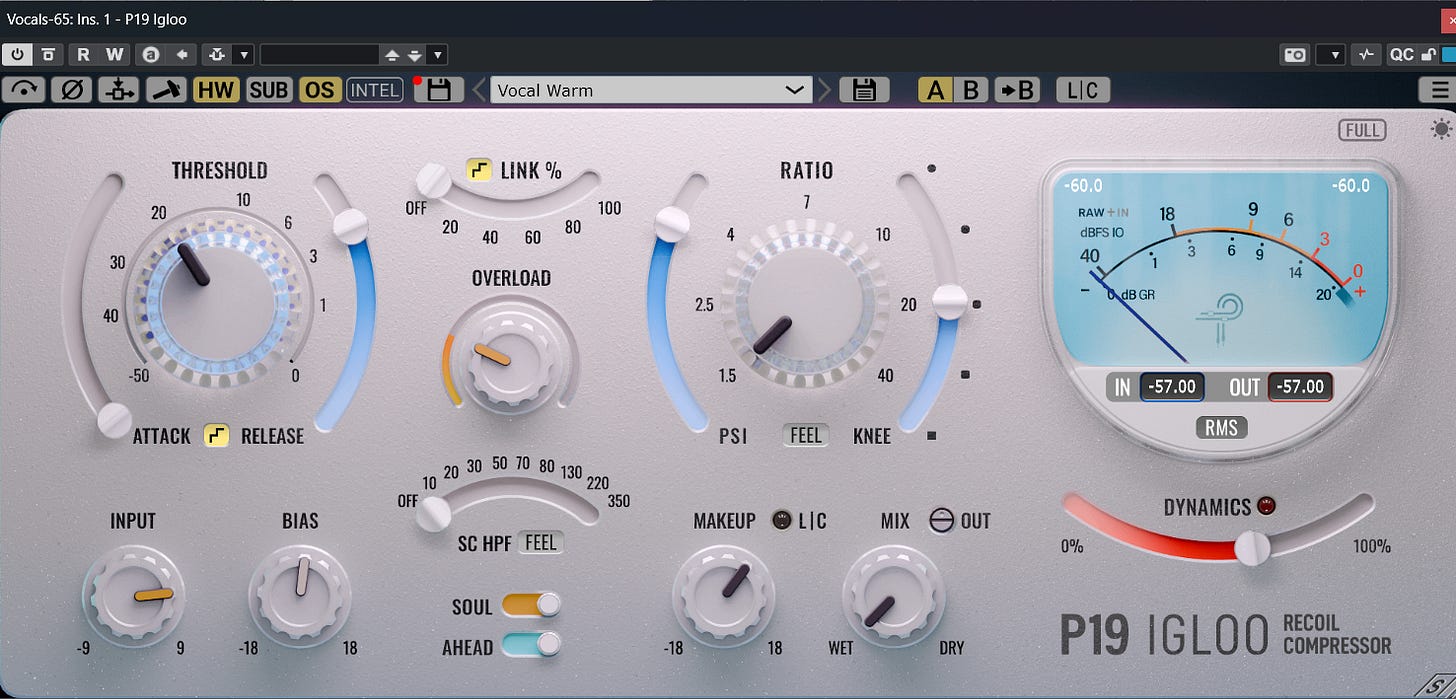1456x699 pixels.
Task: Enable the R read automation button
Action: (x=84, y=55)
